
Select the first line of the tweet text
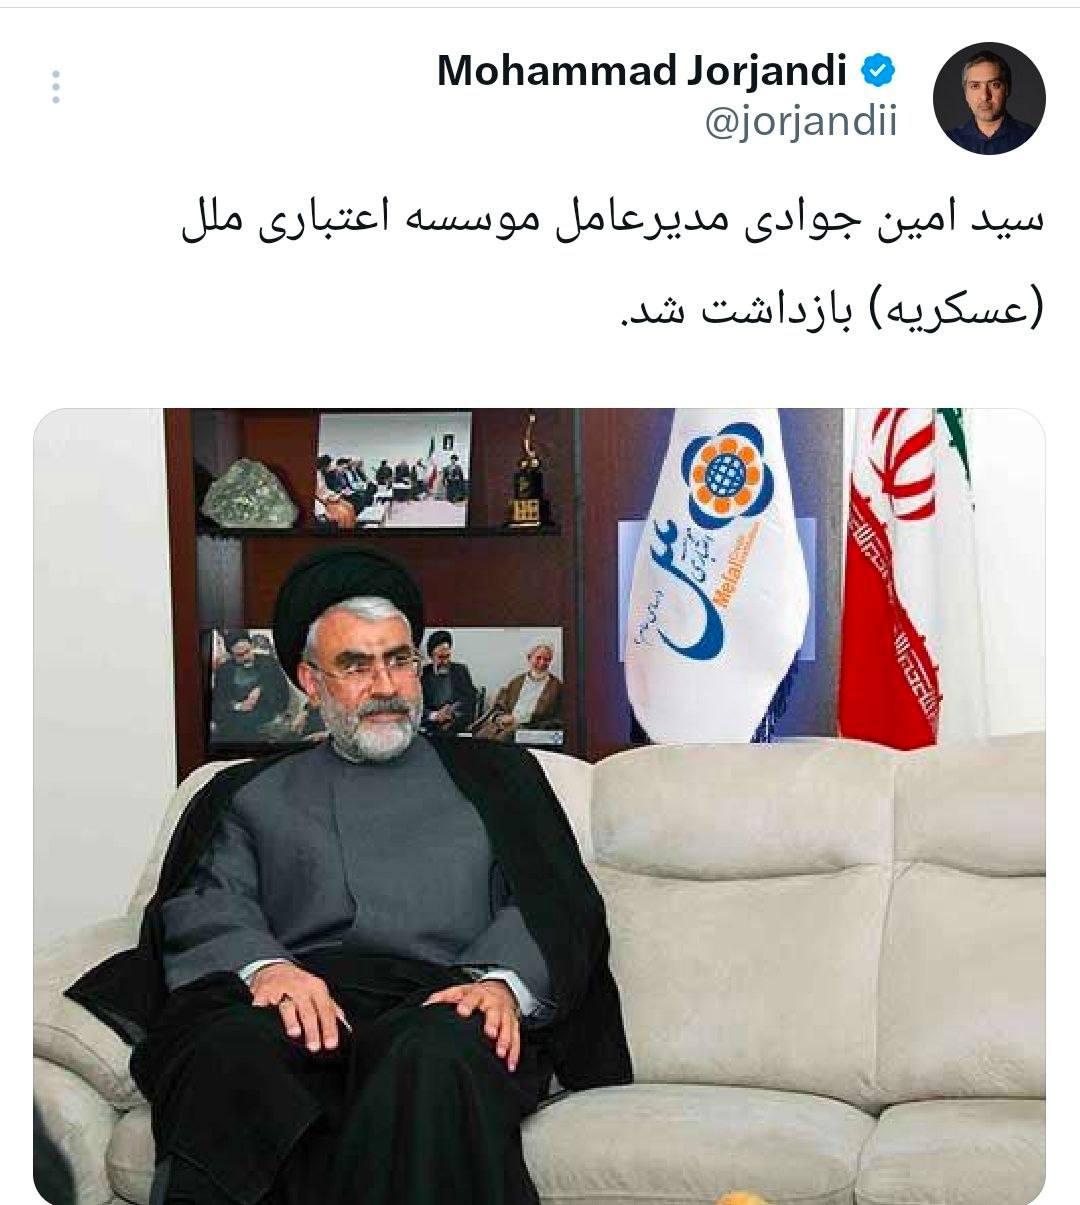pos(612,224)
